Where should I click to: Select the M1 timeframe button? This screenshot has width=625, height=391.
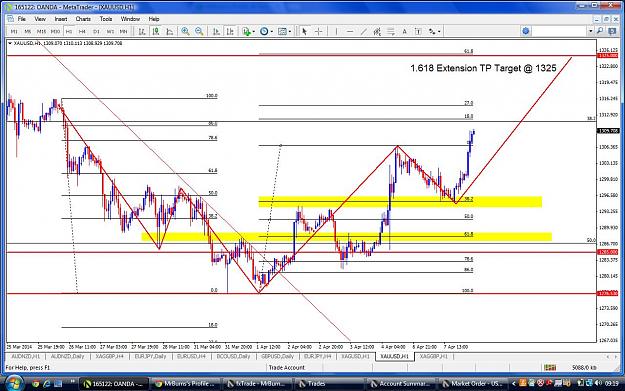(x=14, y=31)
